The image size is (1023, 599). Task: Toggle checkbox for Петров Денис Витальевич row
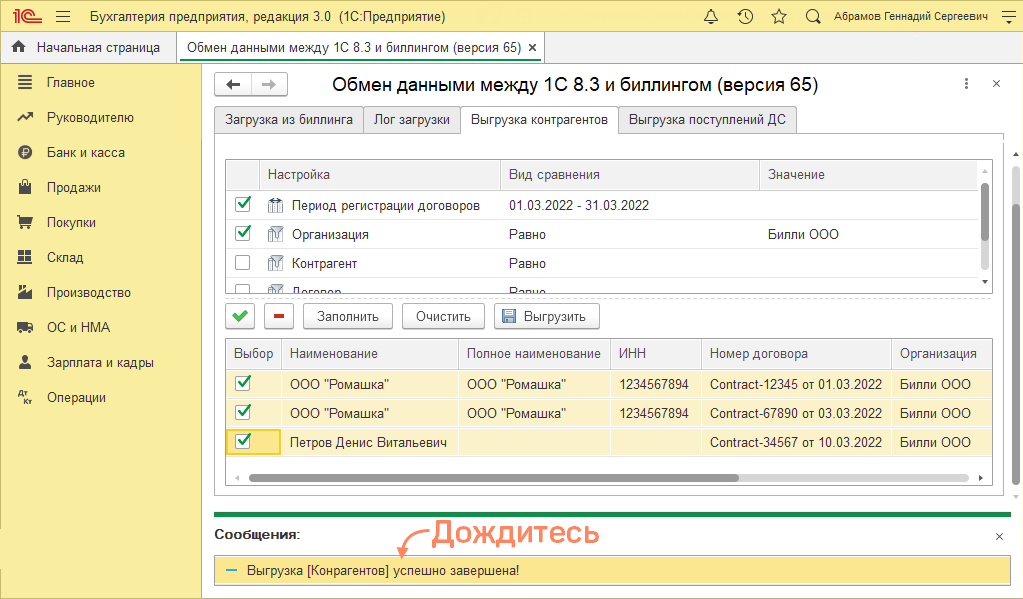coord(243,441)
